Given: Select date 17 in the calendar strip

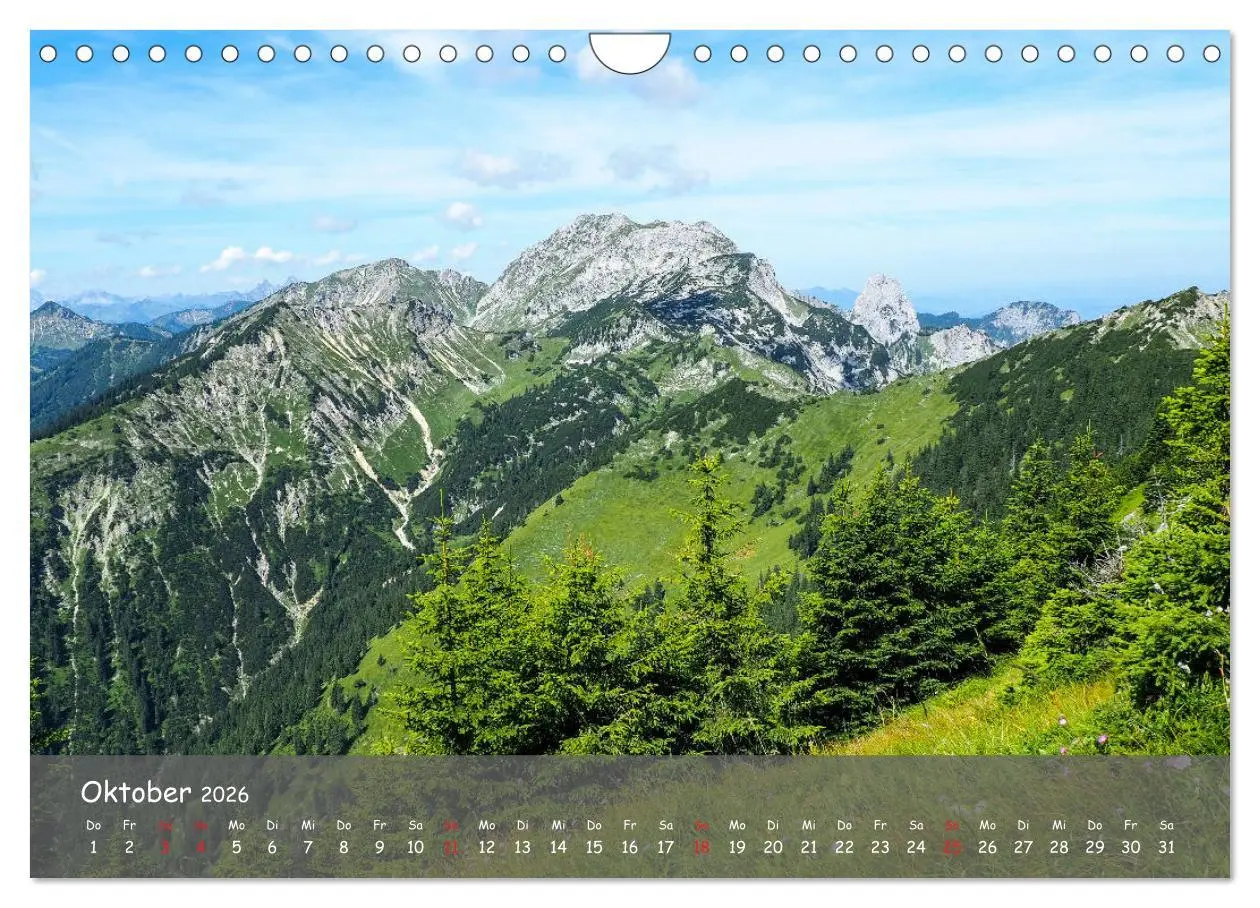Looking at the screenshot, I should point(666,847).
